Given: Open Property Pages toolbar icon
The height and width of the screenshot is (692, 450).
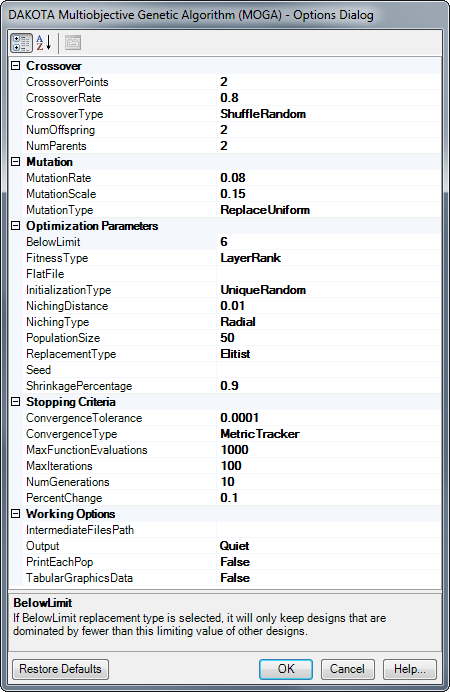Looking at the screenshot, I should [73, 43].
